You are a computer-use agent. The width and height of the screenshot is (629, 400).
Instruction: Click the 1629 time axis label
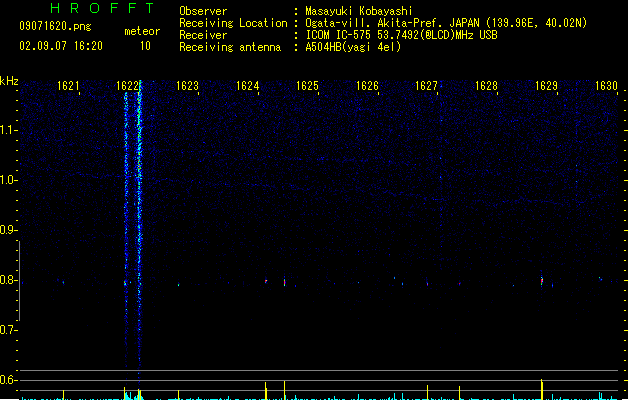coord(546,86)
